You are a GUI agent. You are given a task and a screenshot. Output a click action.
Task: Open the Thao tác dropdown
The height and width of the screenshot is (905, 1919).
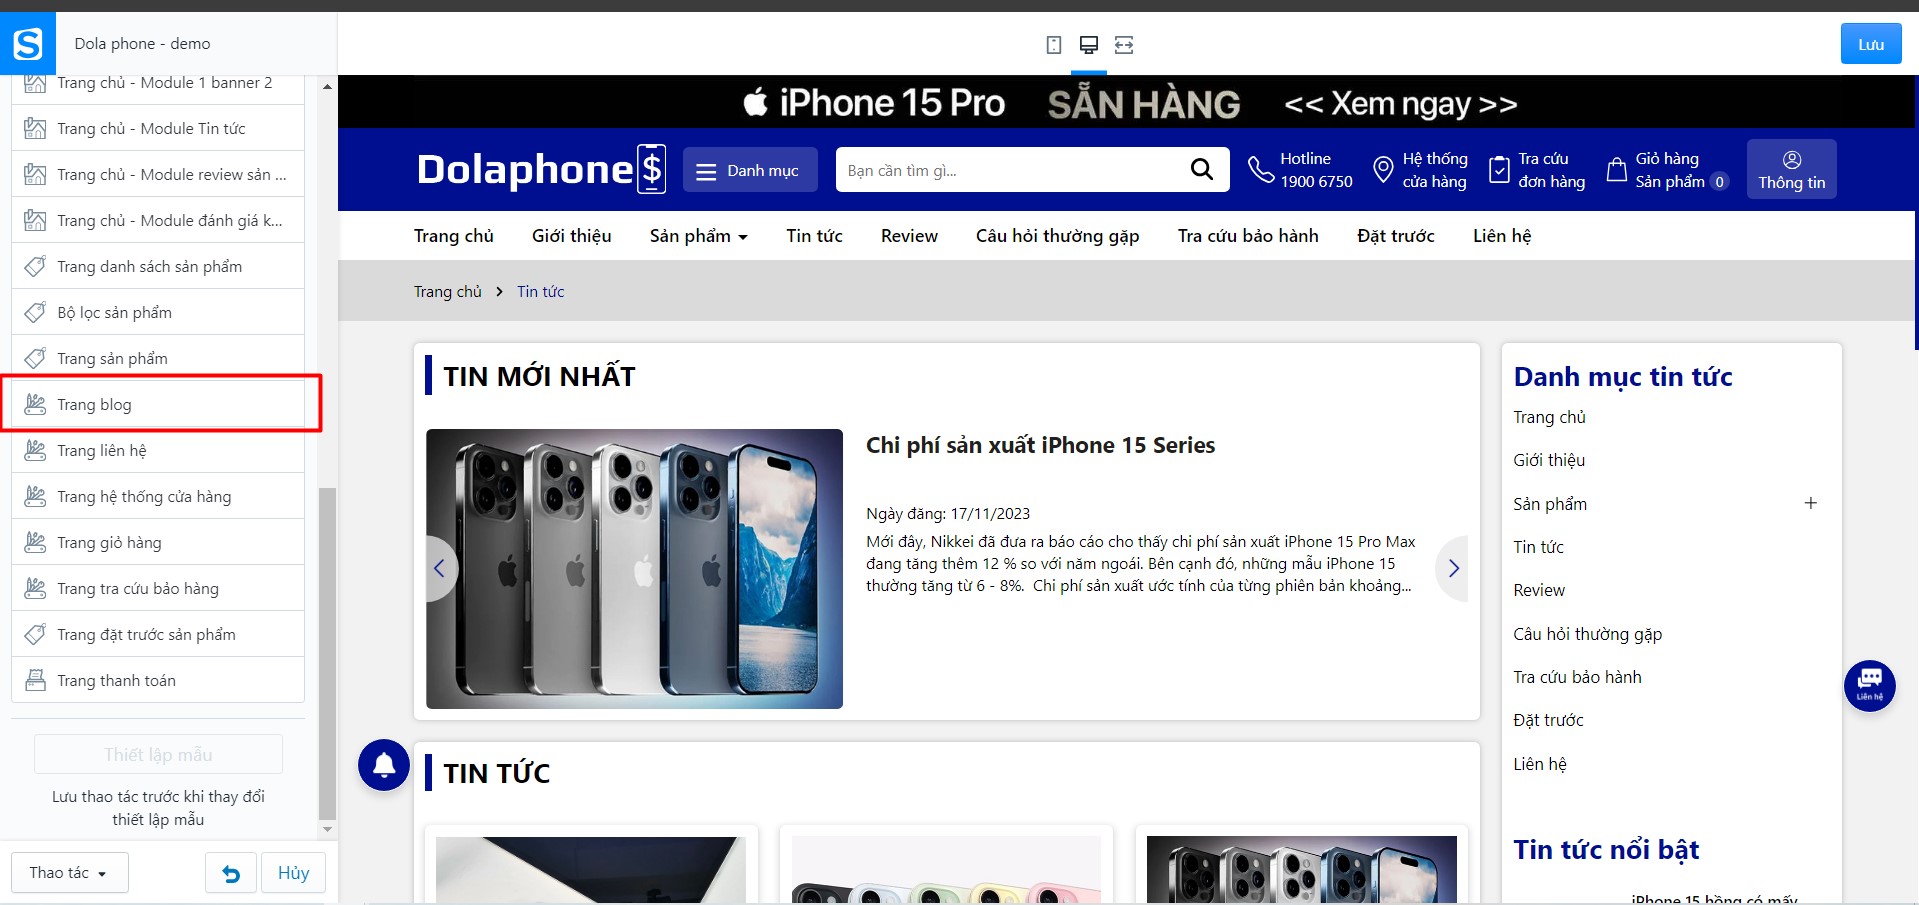(x=70, y=873)
